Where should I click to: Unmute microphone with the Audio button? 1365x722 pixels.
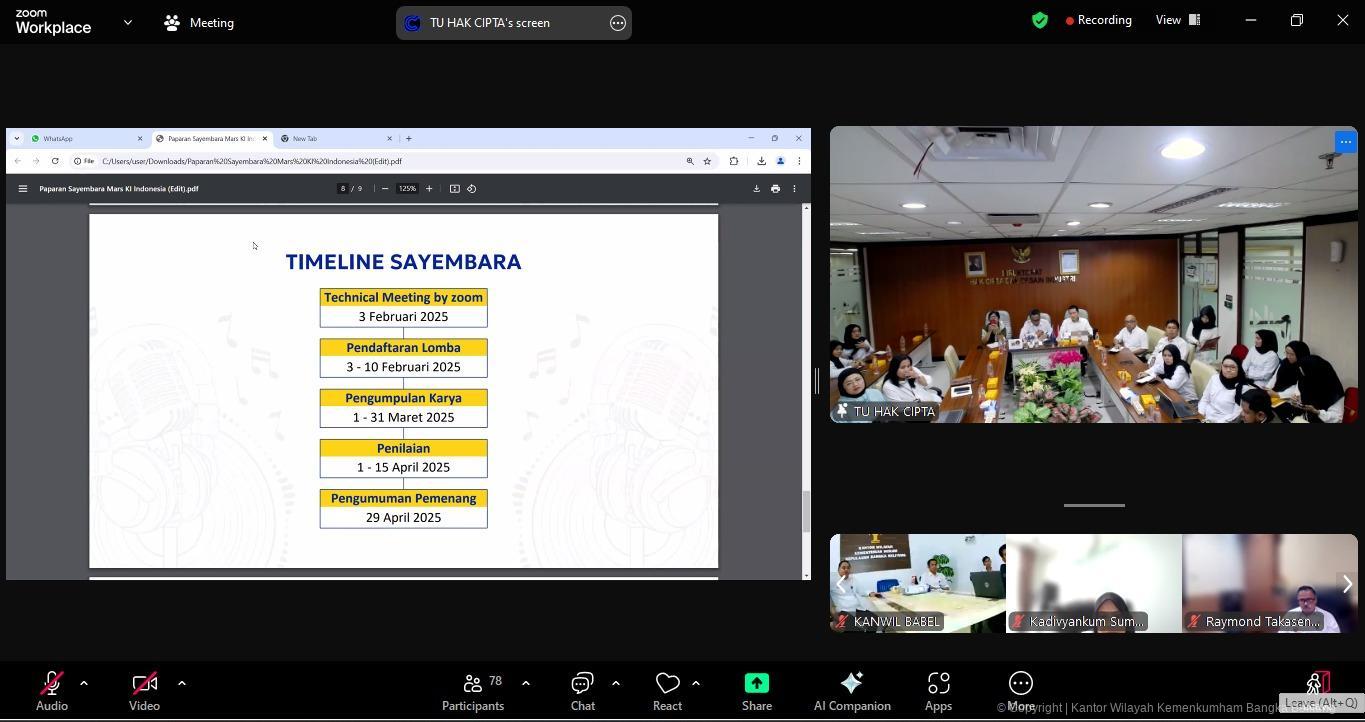click(51, 691)
